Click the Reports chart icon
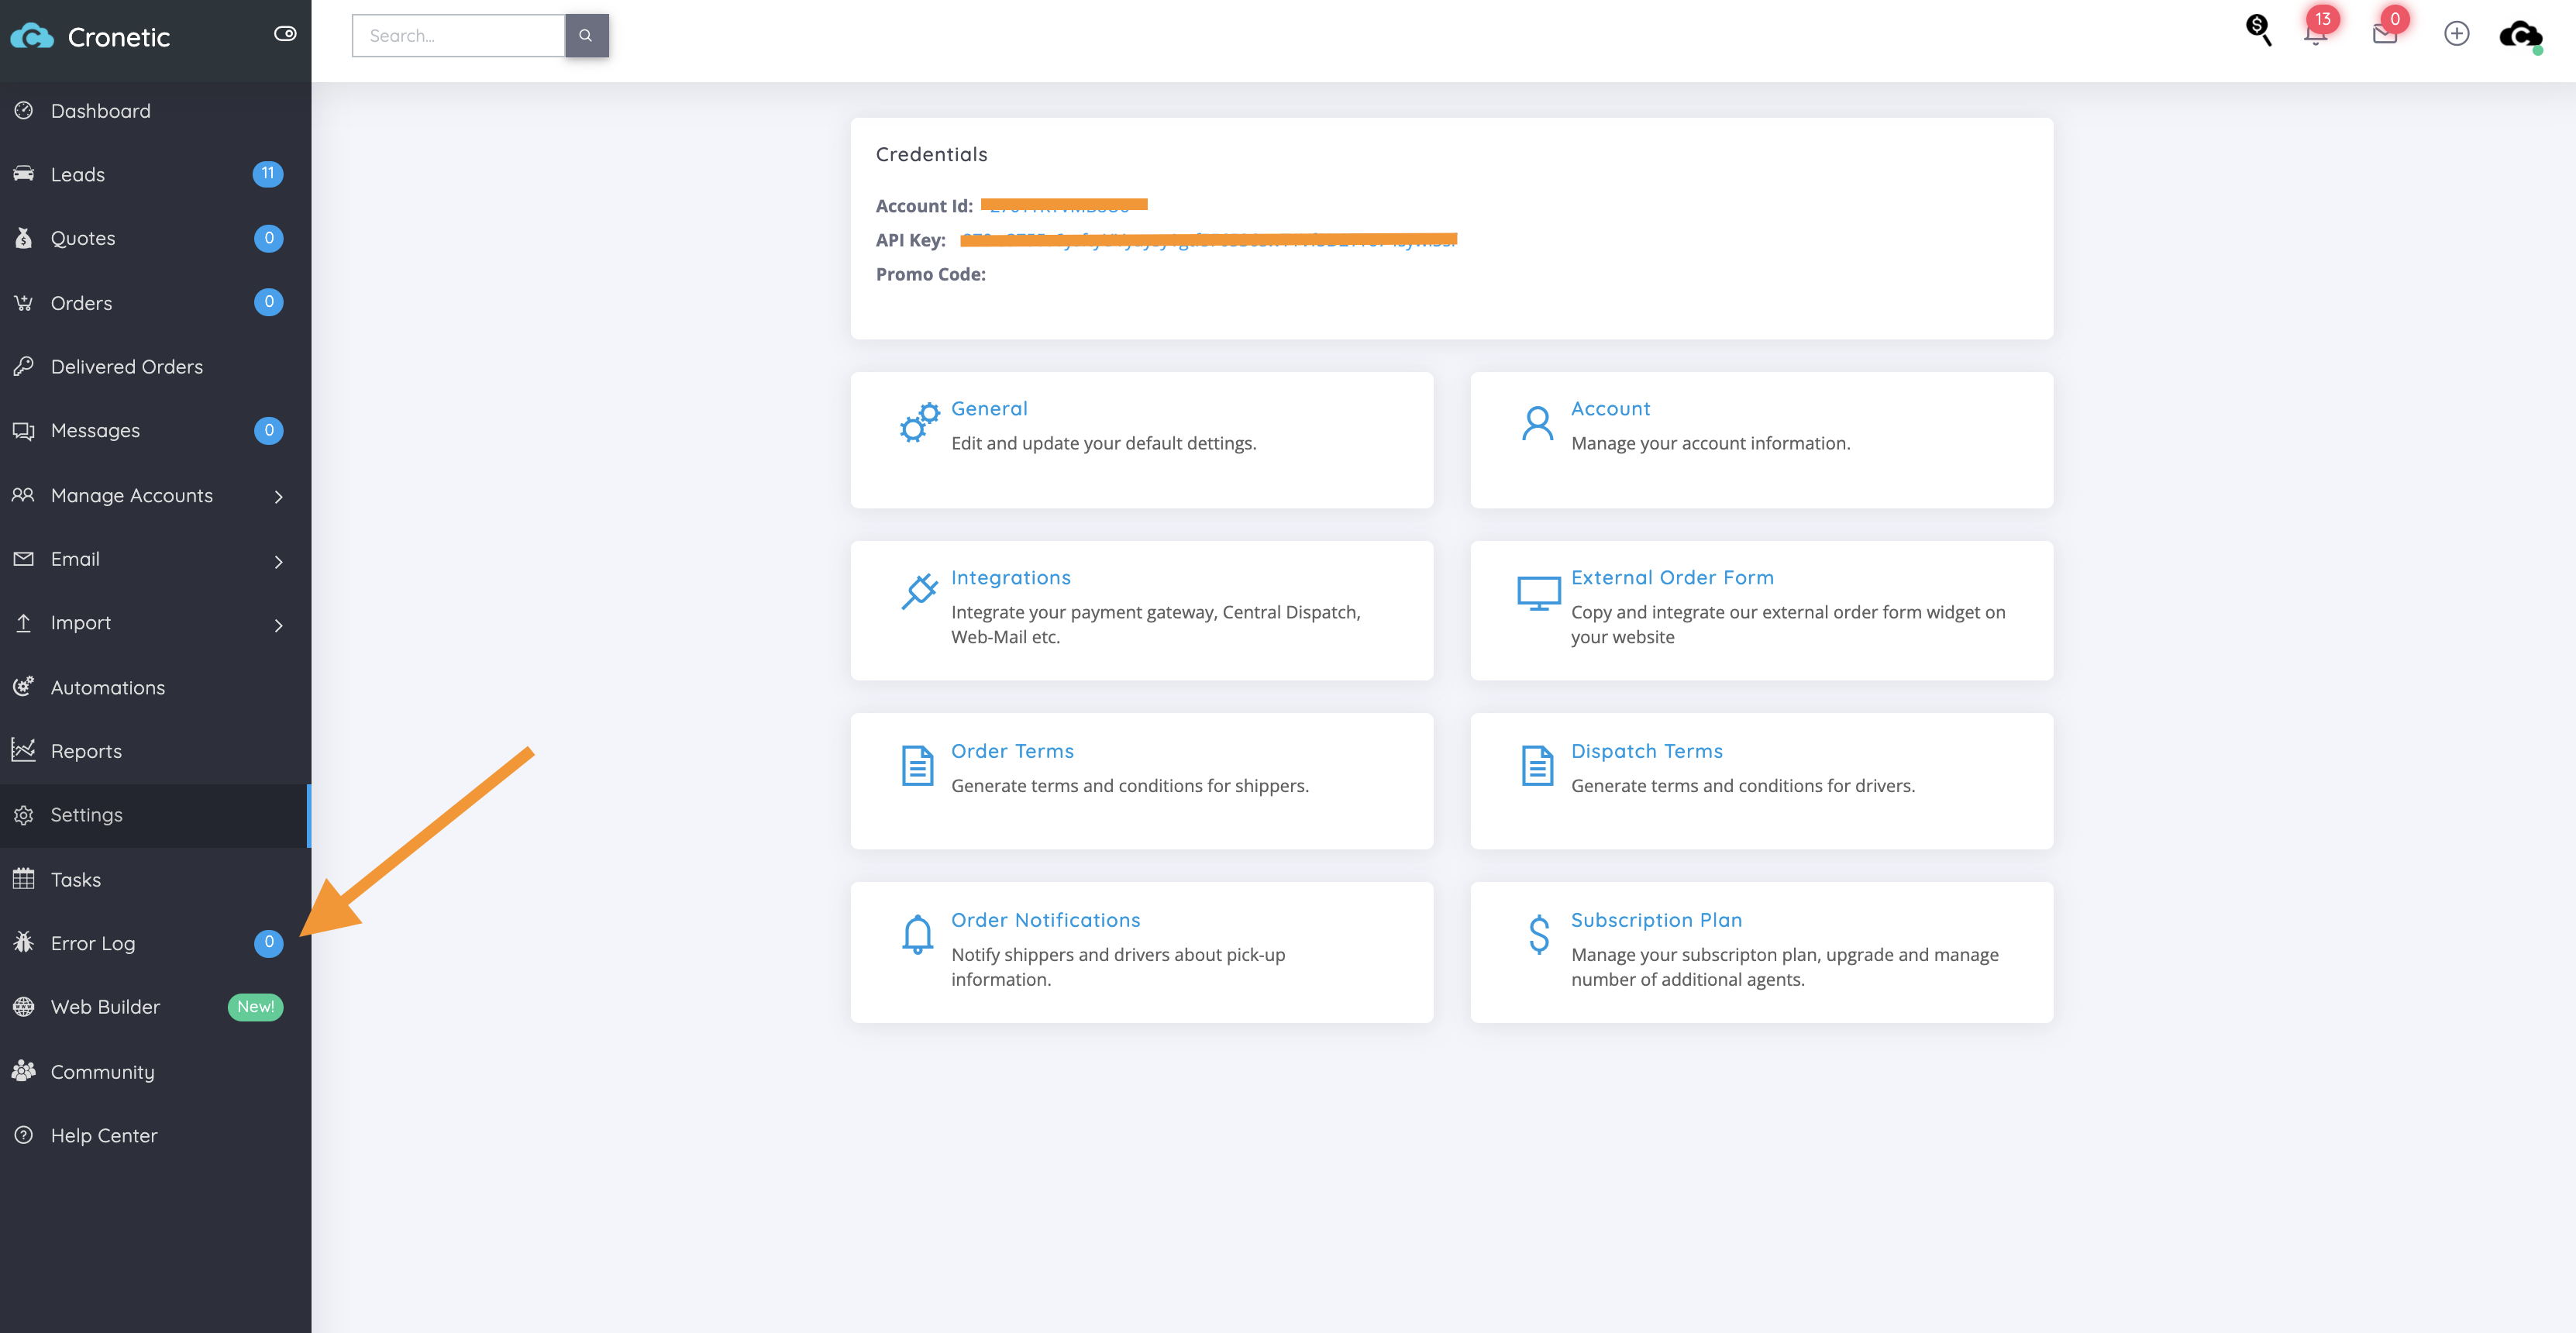This screenshot has width=2576, height=1333. coord(23,750)
